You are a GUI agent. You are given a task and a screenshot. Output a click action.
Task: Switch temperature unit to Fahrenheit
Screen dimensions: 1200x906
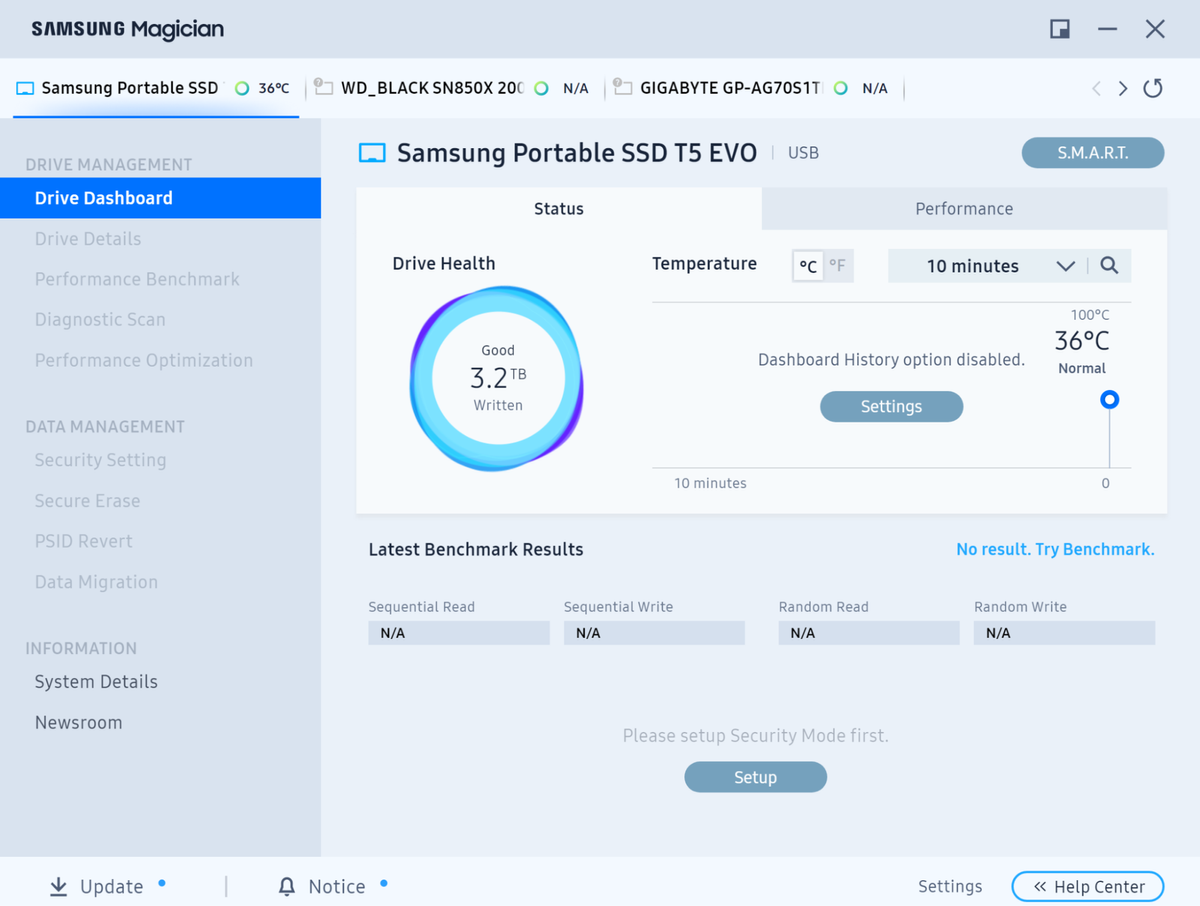pos(837,266)
